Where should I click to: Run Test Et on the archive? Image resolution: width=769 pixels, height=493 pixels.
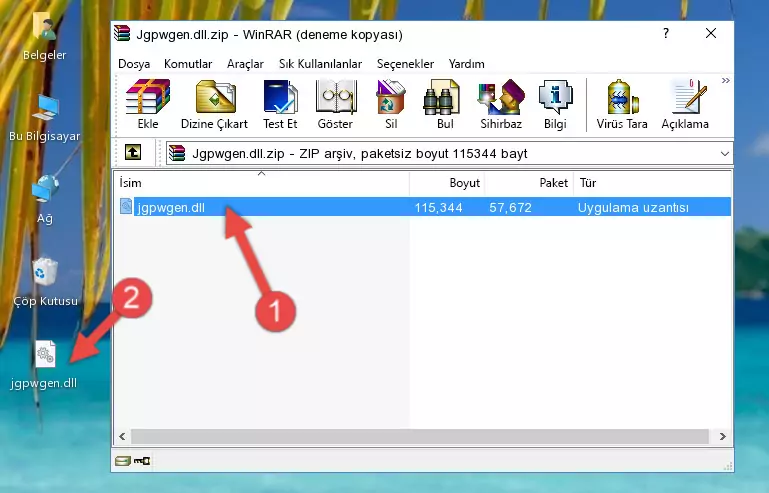pyautogui.click(x=280, y=104)
